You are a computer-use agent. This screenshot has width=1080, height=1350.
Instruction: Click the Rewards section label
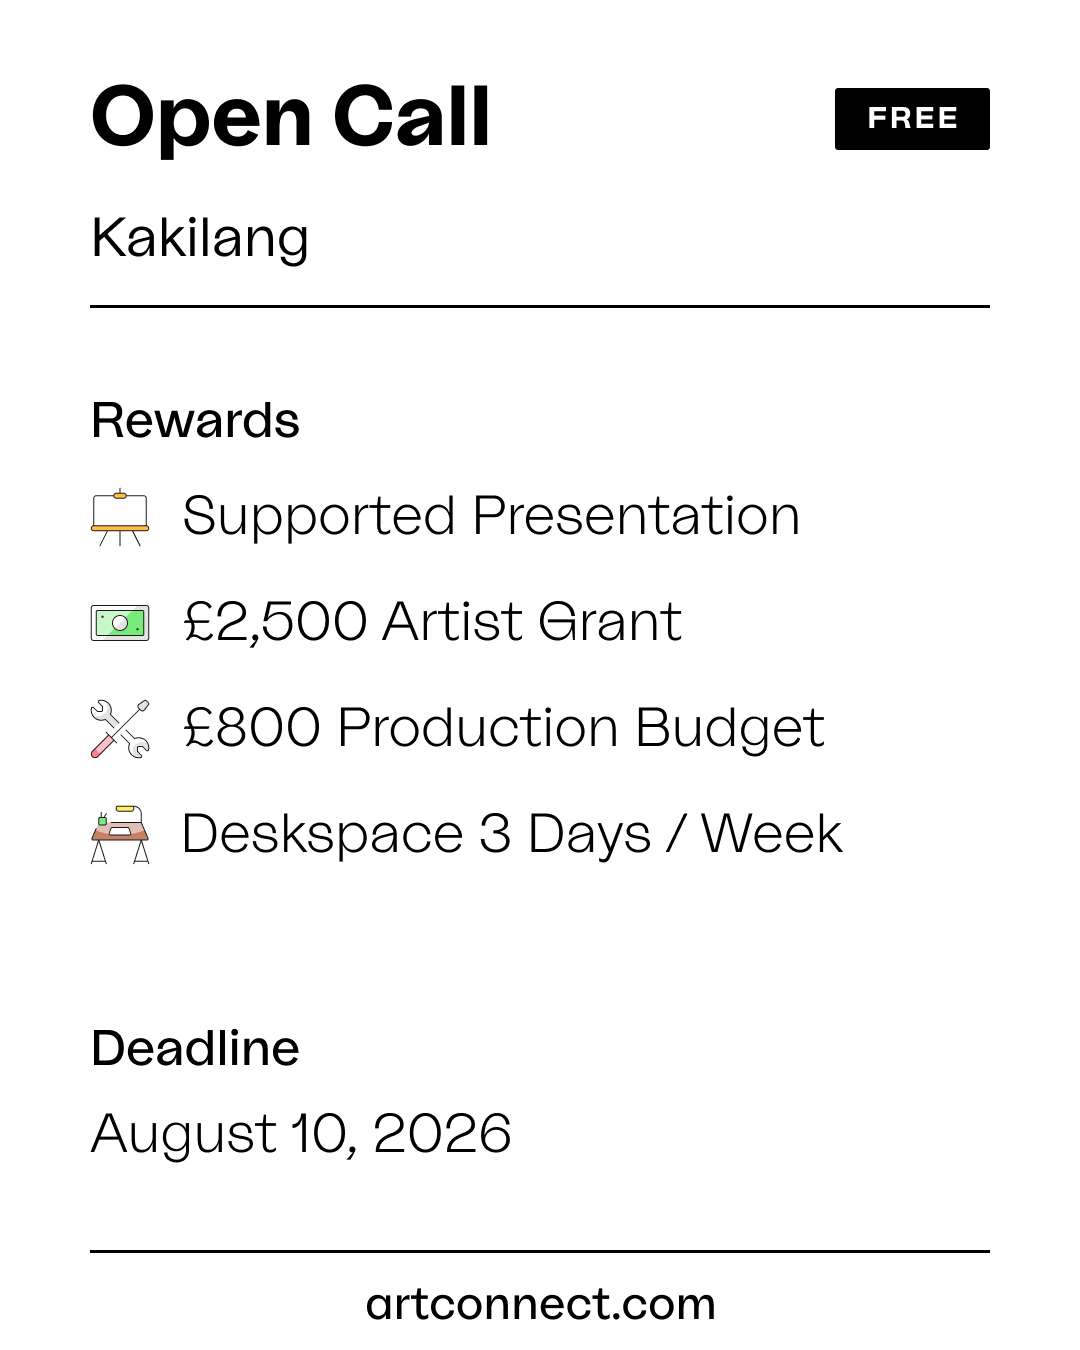pyautogui.click(x=195, y=420)
